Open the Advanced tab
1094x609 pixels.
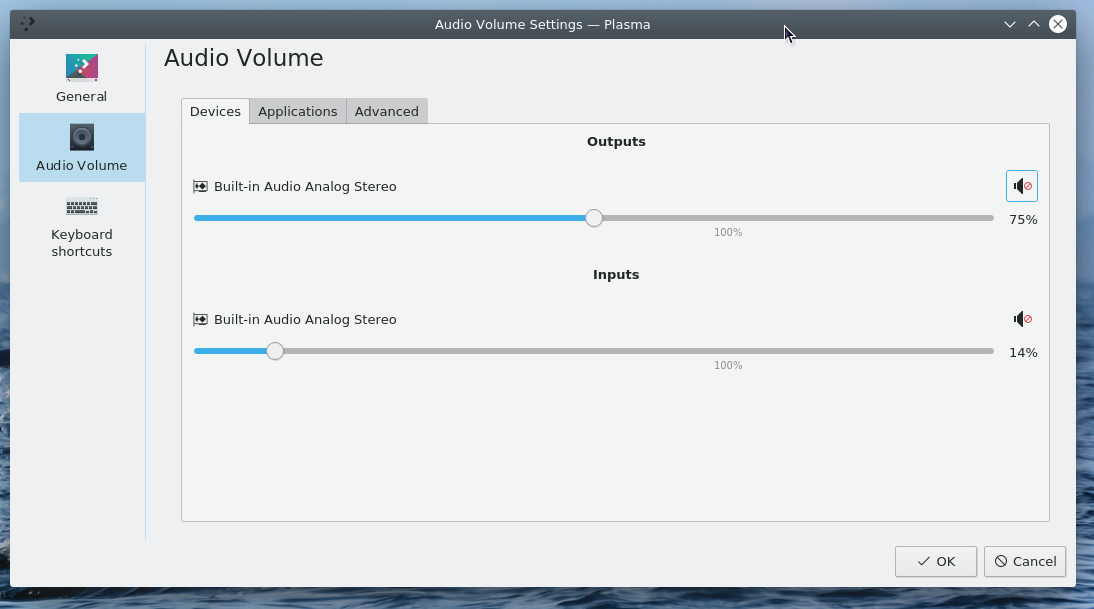coord(387,112)
